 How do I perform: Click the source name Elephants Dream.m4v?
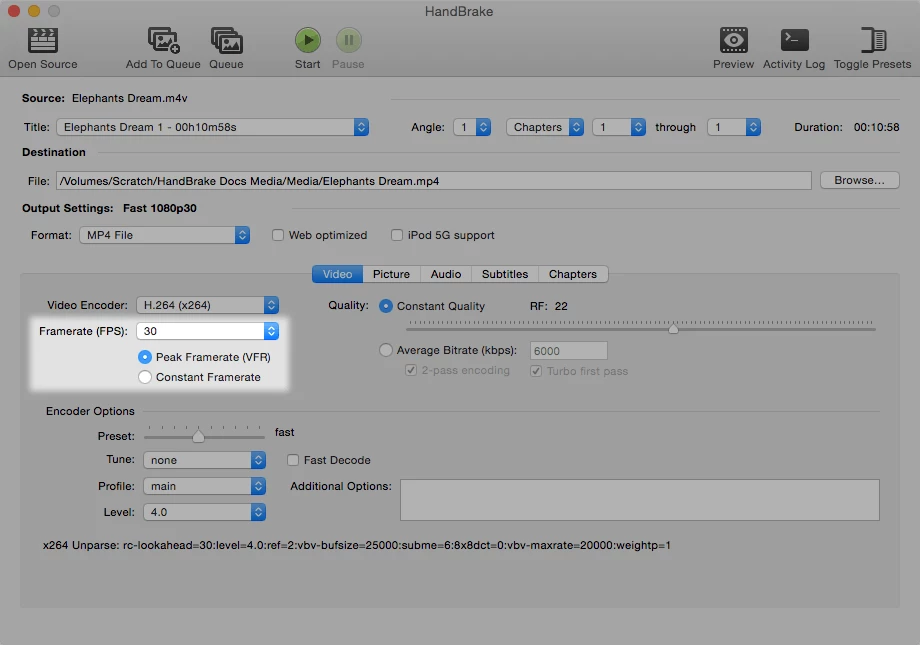[130, 98]
